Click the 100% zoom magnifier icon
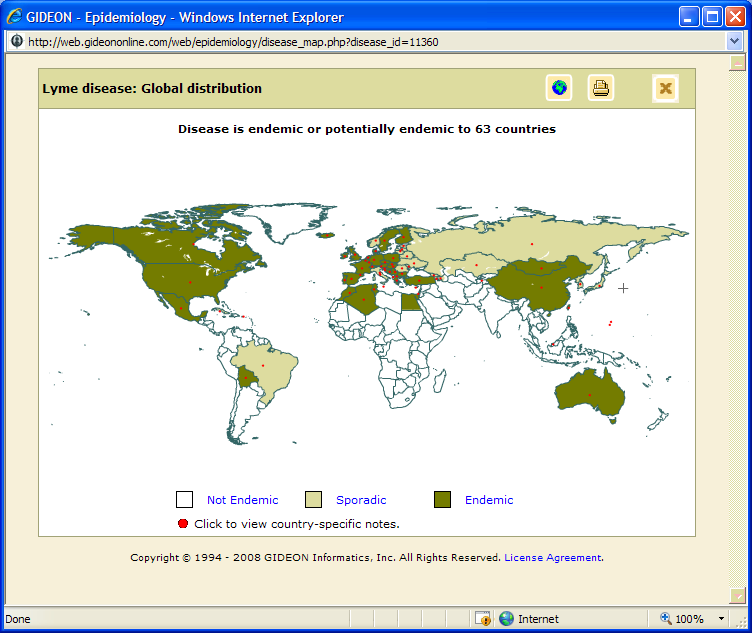Viewport: 752px width, 633px height. [x=665, y=618]
